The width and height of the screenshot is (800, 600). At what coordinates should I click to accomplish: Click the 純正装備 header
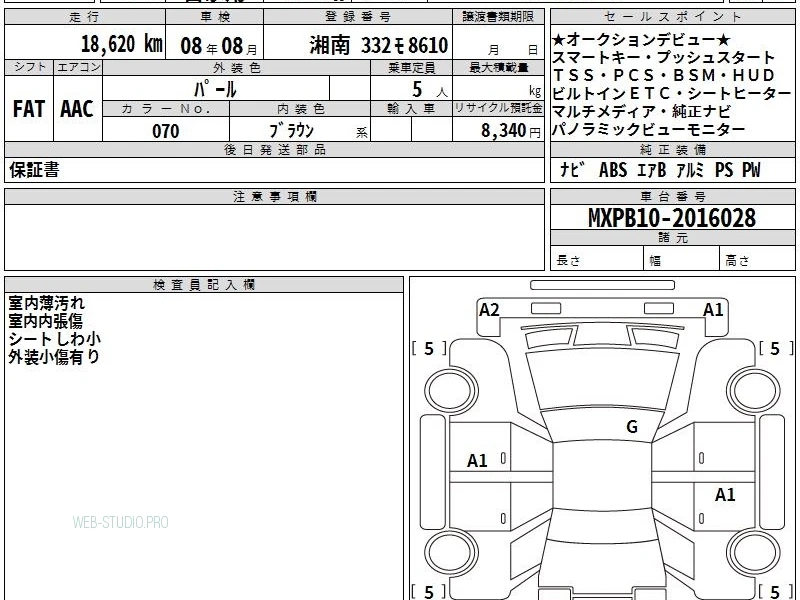672,149
